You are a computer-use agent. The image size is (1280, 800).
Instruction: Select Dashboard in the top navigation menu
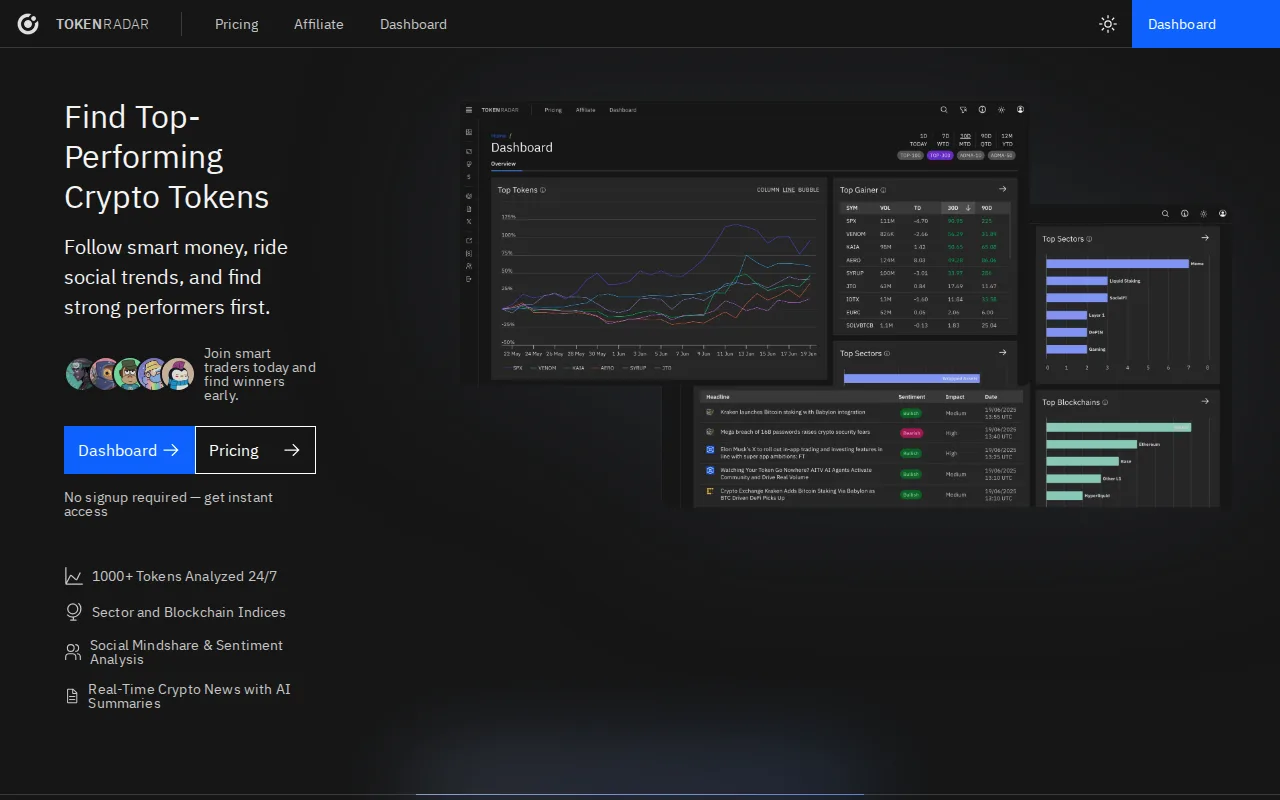coord(413,24)
